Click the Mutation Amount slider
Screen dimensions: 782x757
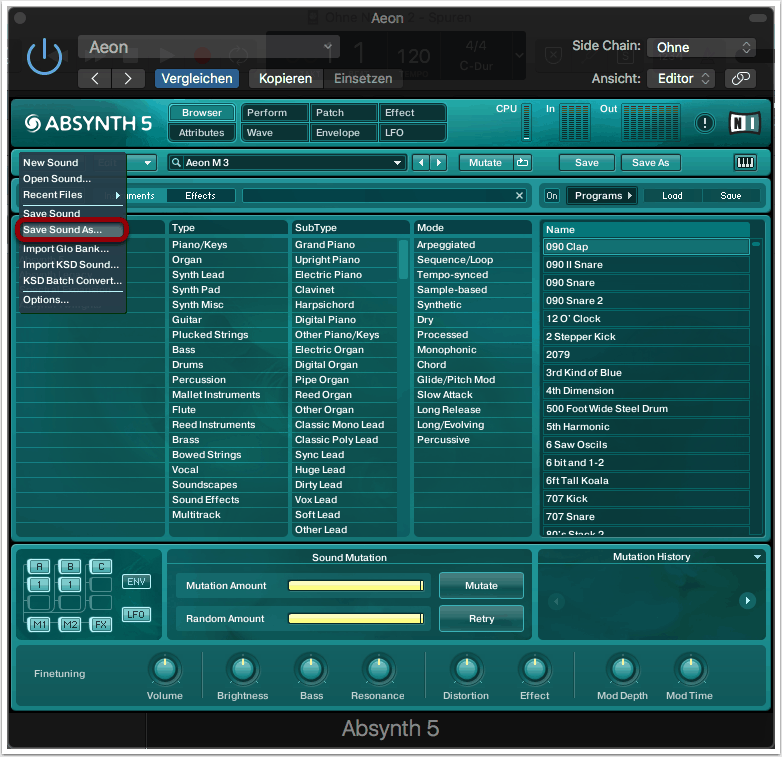tap(355, 586)
